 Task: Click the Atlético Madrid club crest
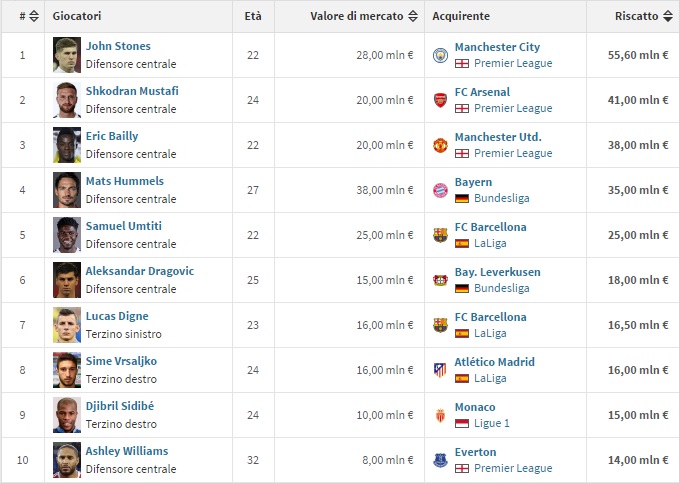(x=440, y=370)
